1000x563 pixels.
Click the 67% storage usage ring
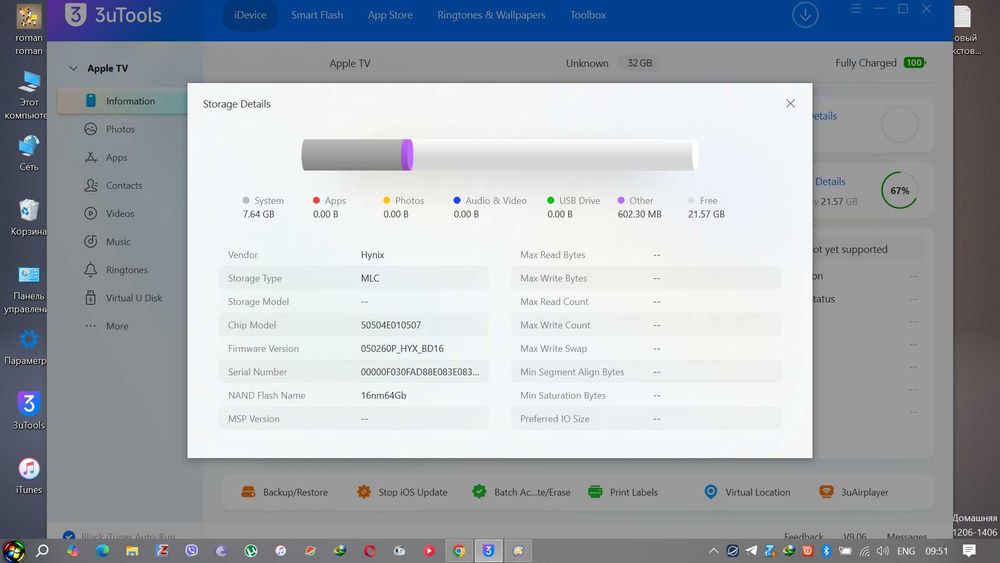(899, 190)
